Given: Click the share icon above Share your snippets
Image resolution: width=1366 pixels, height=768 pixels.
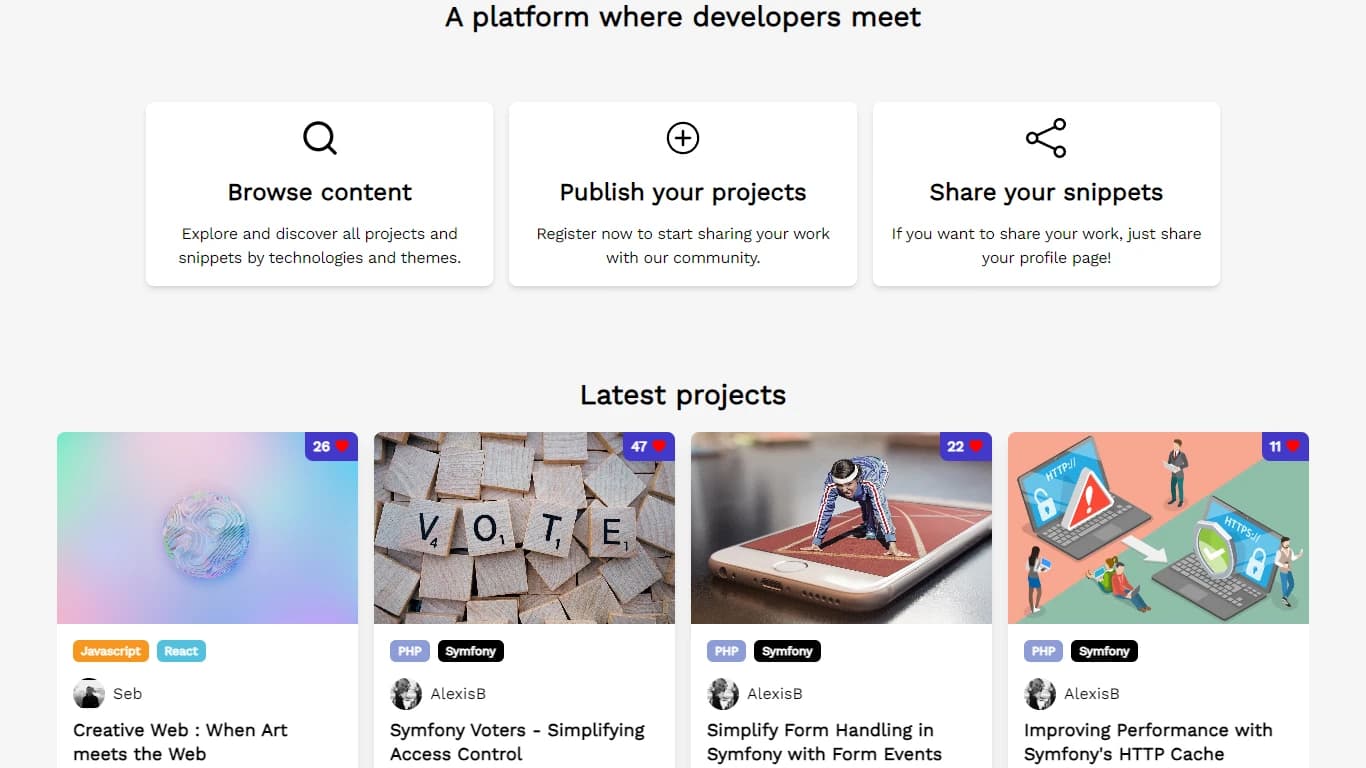Looking at the screenshot, I should 1046,138.
